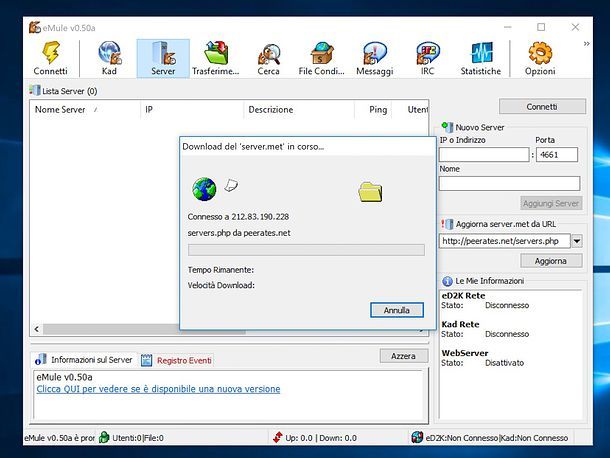Click the Le Mie Informazioni info icon
Image resolution: width=610 pixels, height=458 pixels.
tap(447, 281)
